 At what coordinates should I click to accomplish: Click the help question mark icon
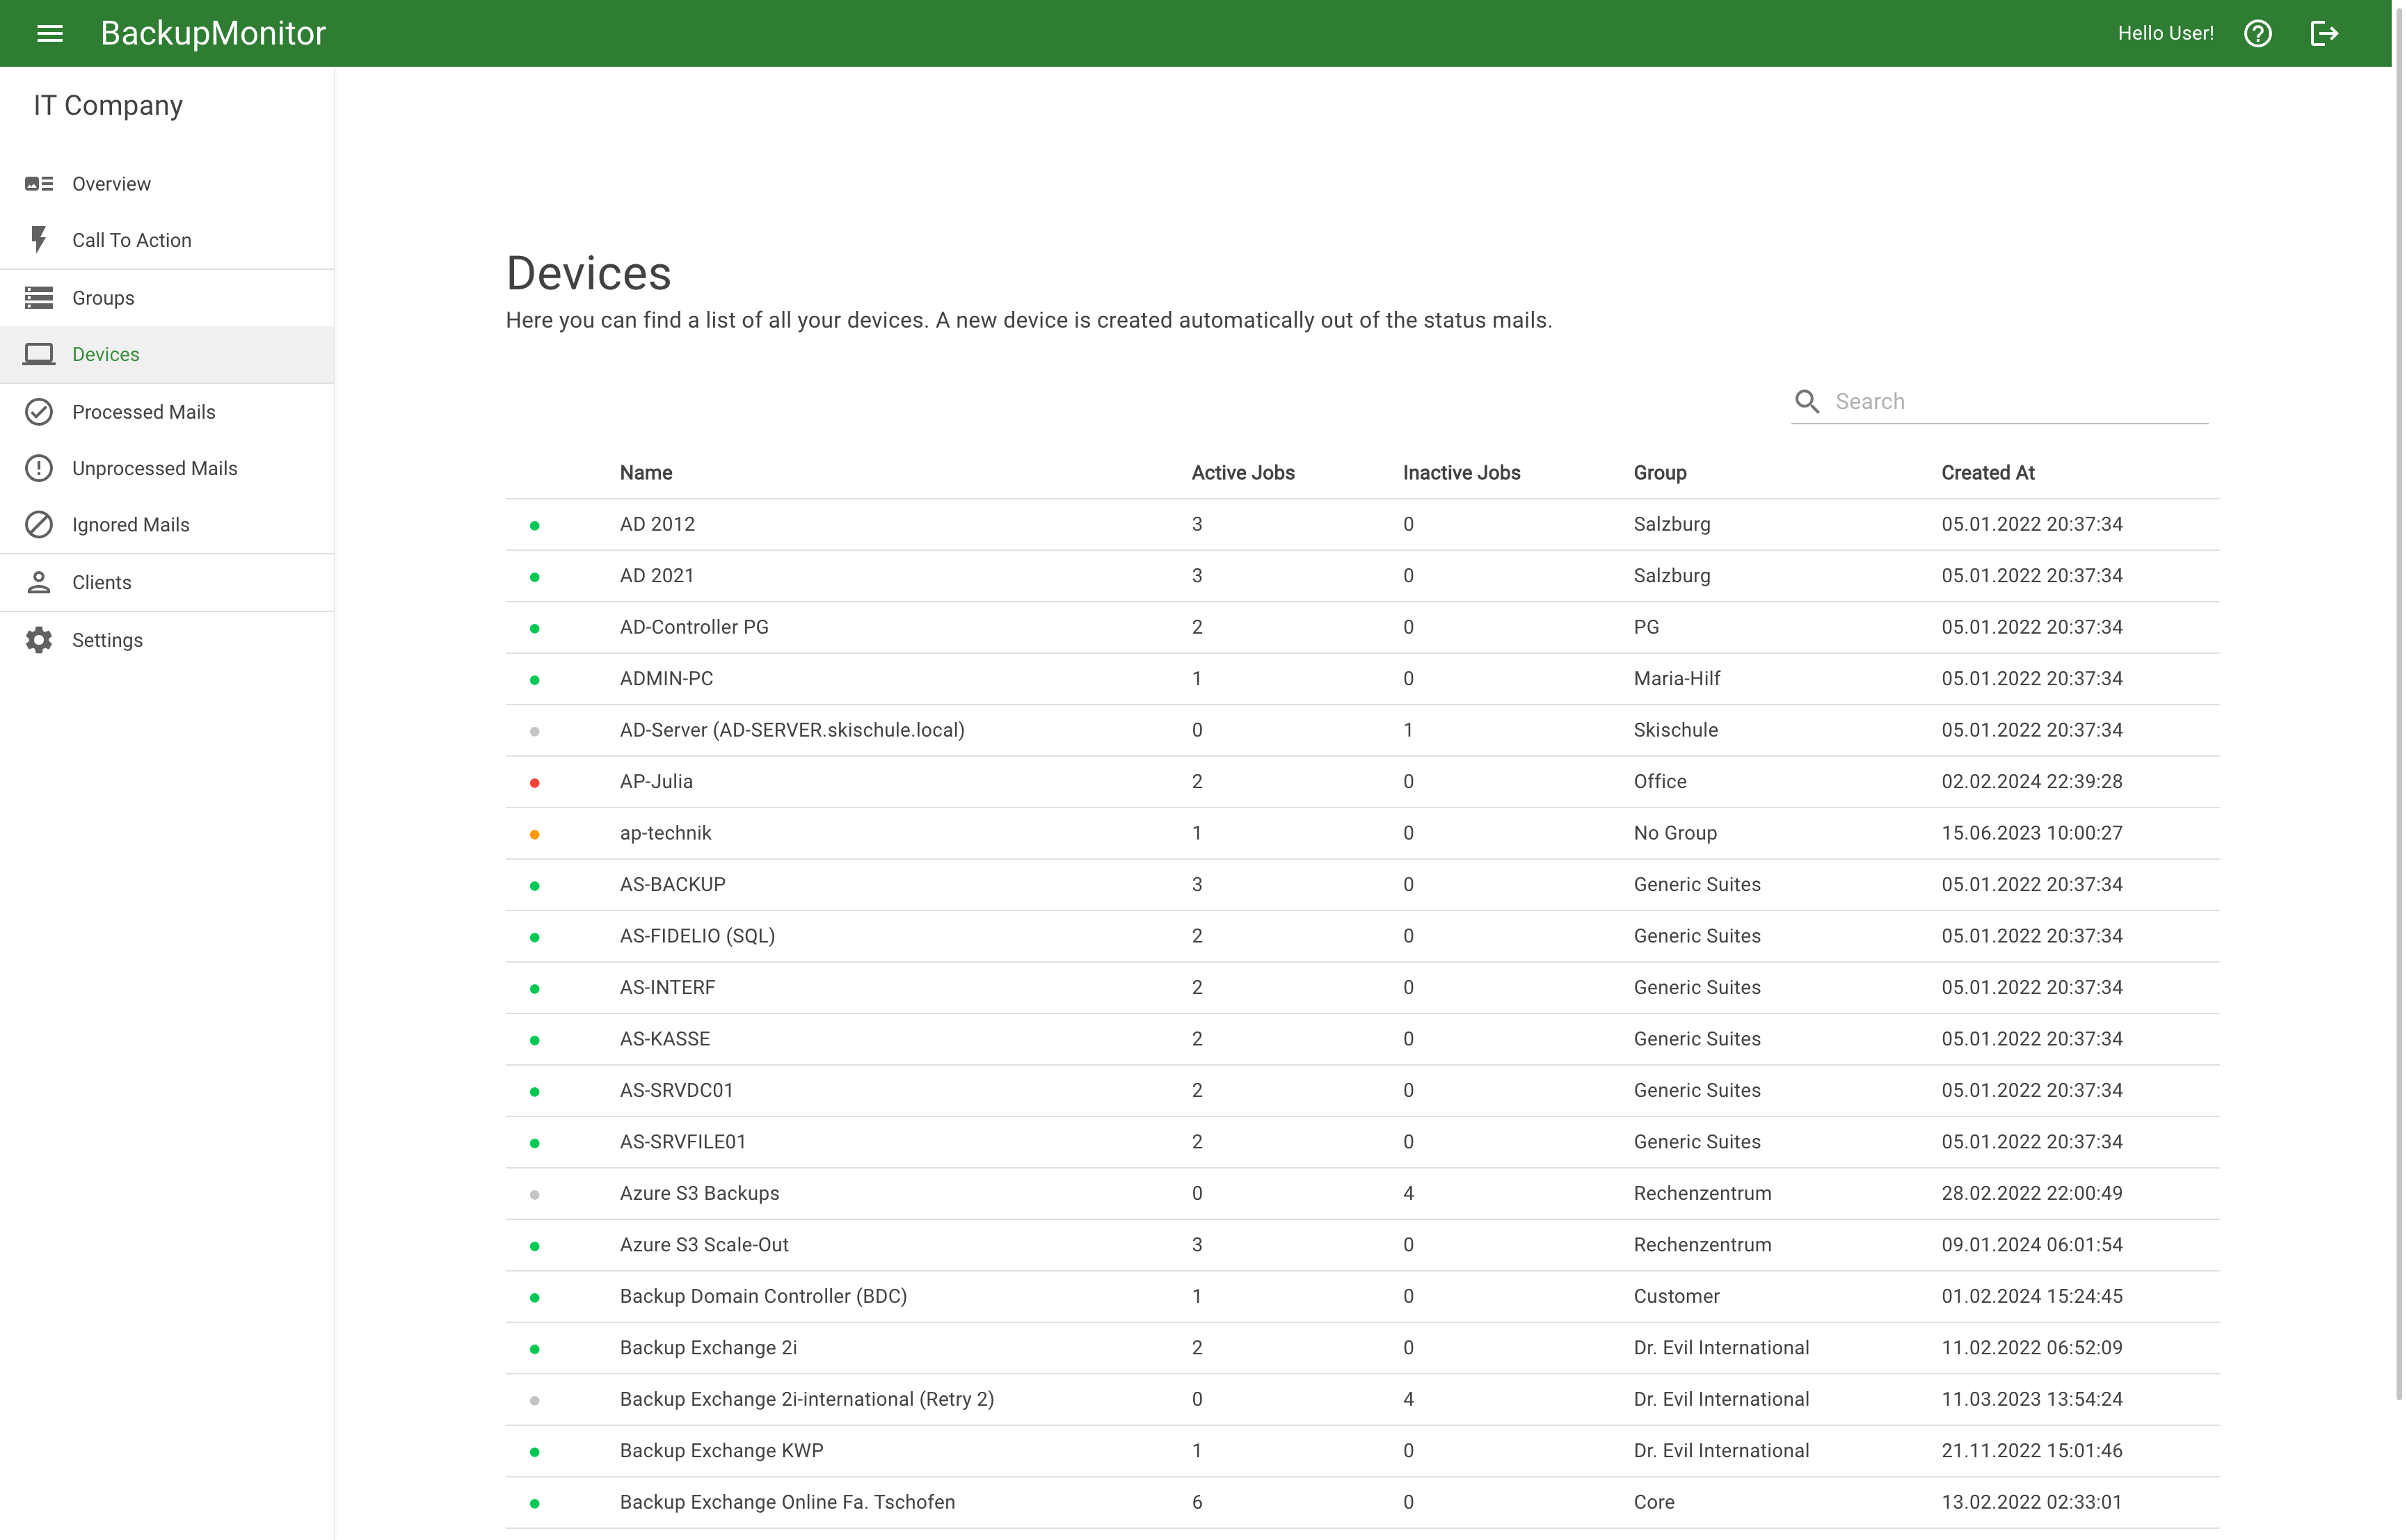(2257, 33)
